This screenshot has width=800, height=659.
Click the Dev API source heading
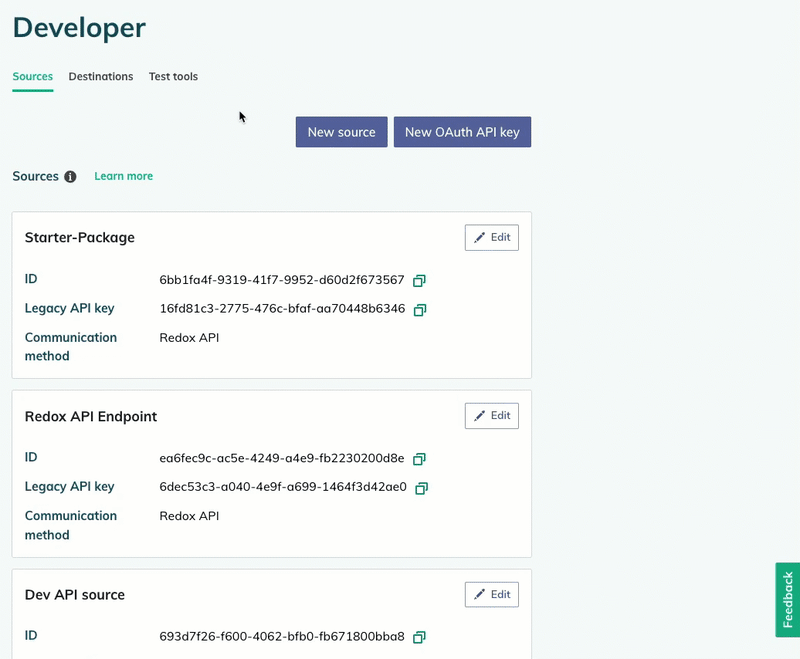coord(74,594)
